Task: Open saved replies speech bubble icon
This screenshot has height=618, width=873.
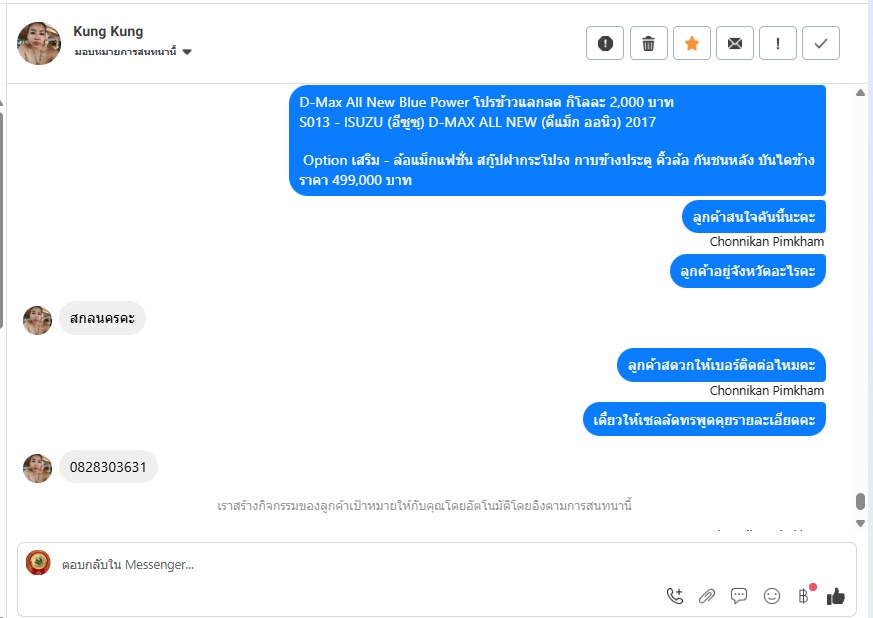Action: pos(739,596)
